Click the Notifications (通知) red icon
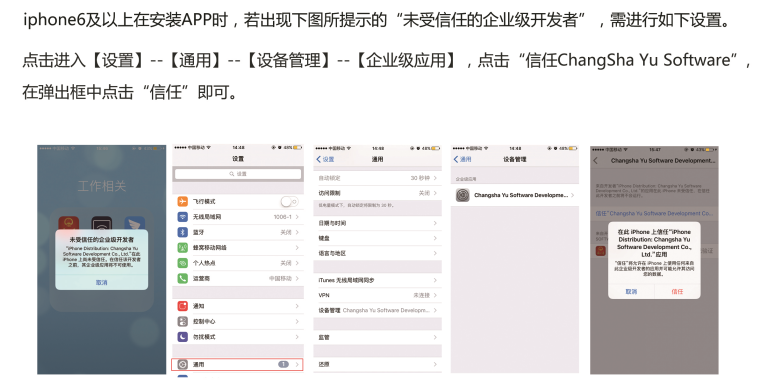761x385 pixels. pyautogui.click(x=182, y=306)
